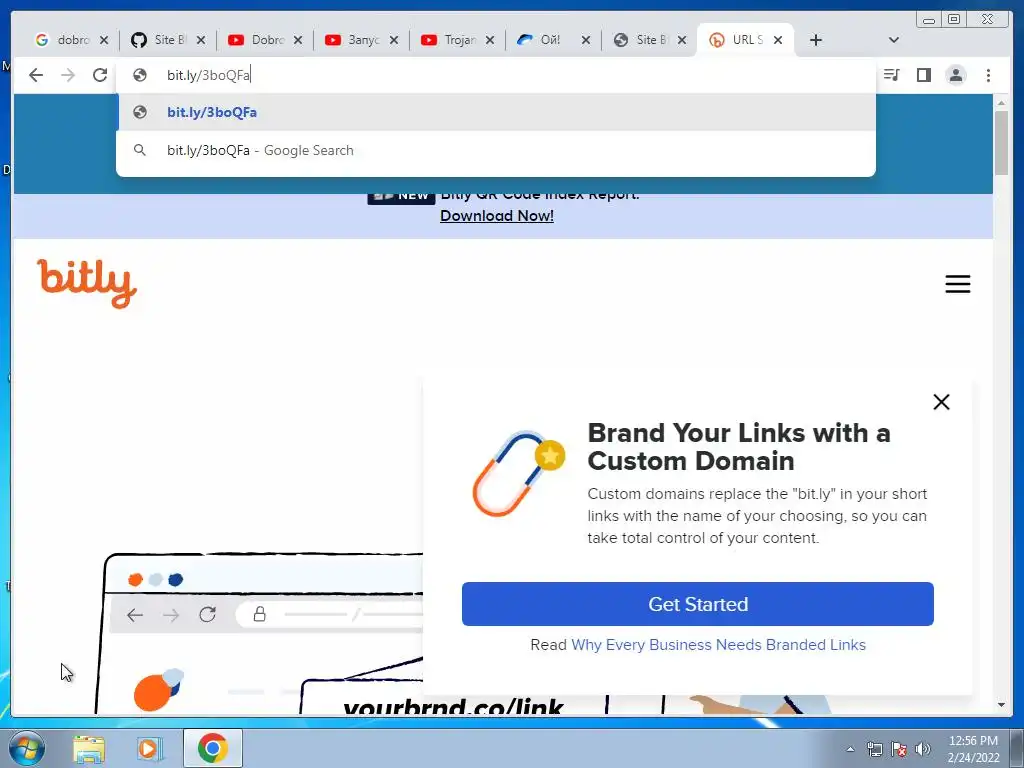Viewport: 1024px width, 768px height.
Task: Click the browser forward arrow
Action: pos(68,75)
